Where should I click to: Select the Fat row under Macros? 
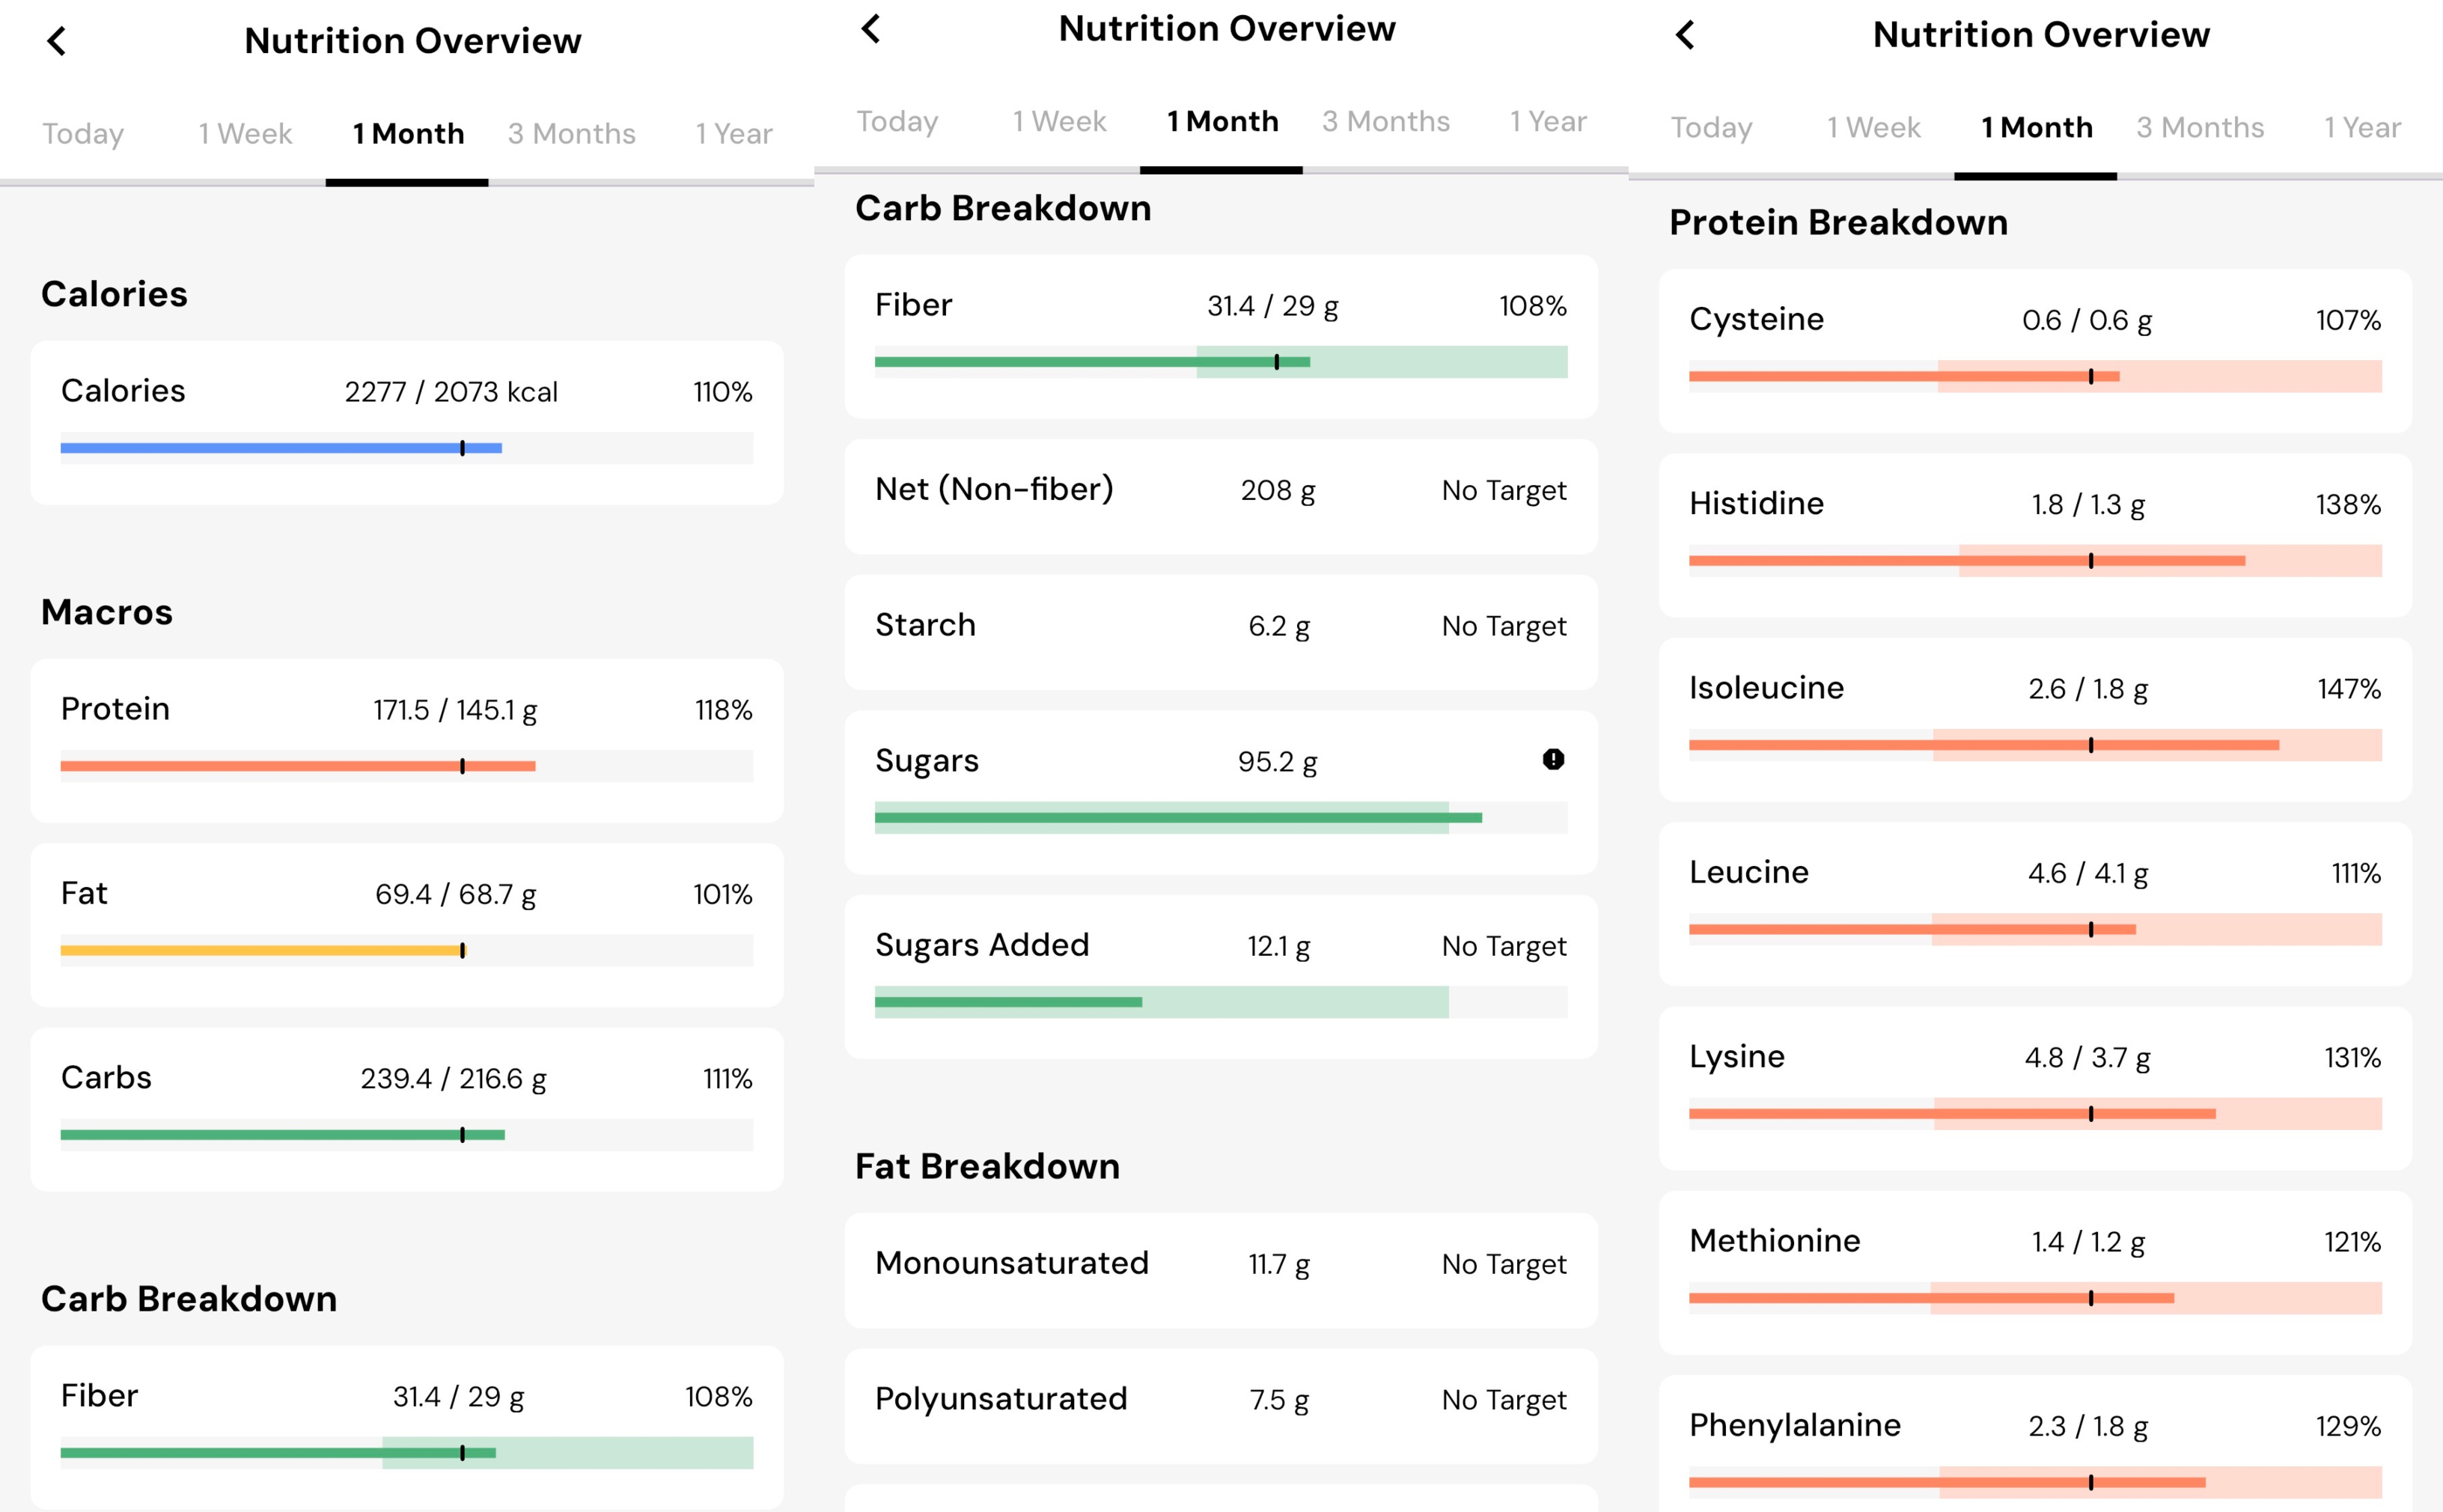(406, 925)
